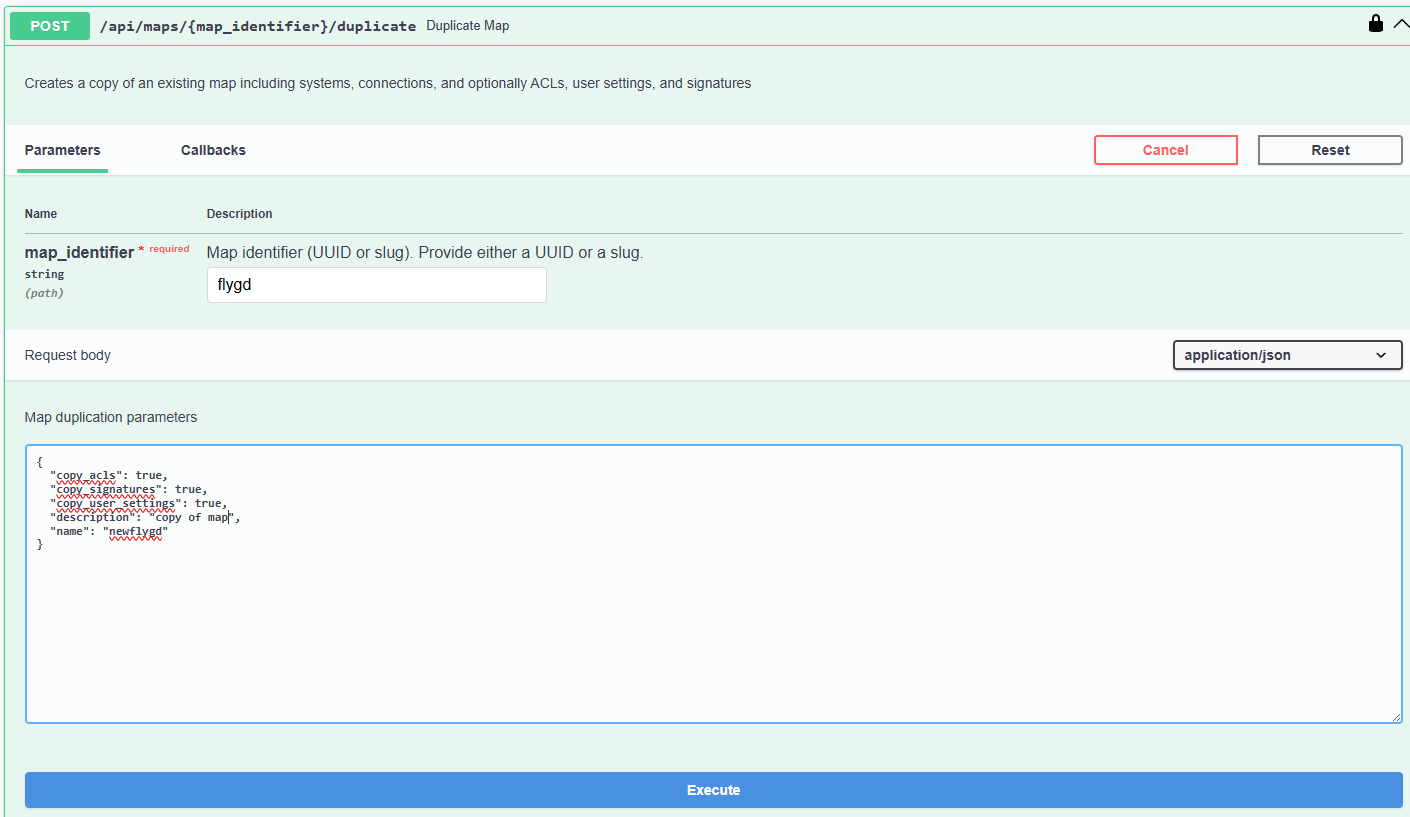Select the Parameters tab
Viewport: 1410px width, 817px height.
point(62,150)
